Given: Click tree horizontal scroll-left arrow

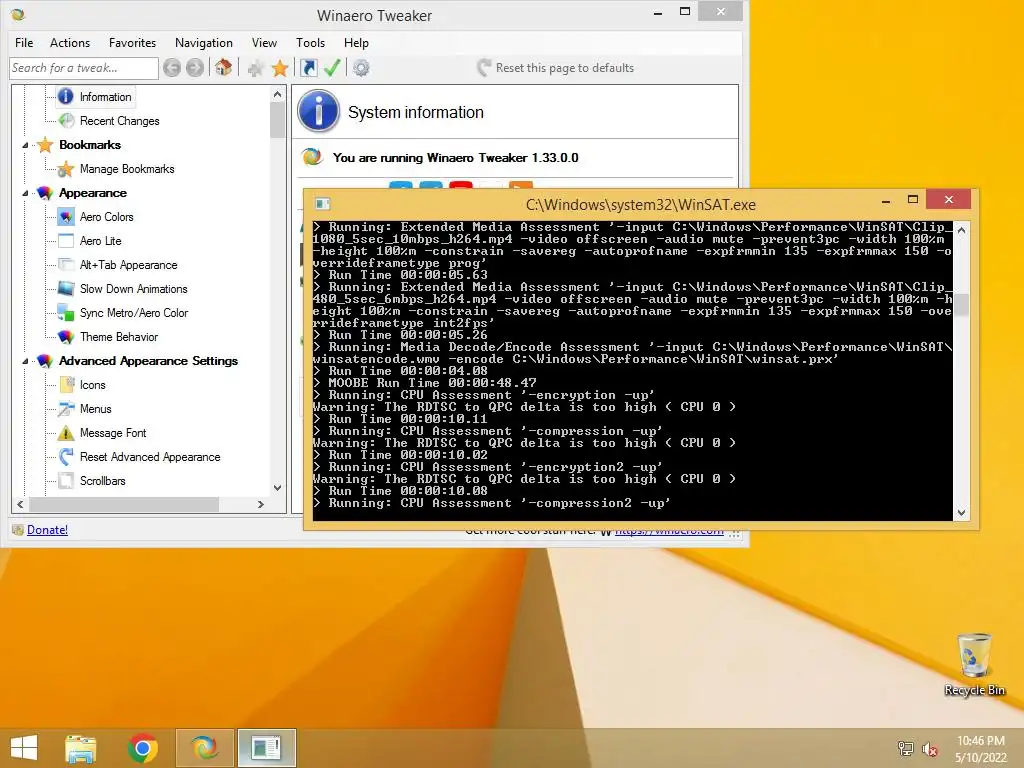Looking at the screenshot, I should point(20,504).
